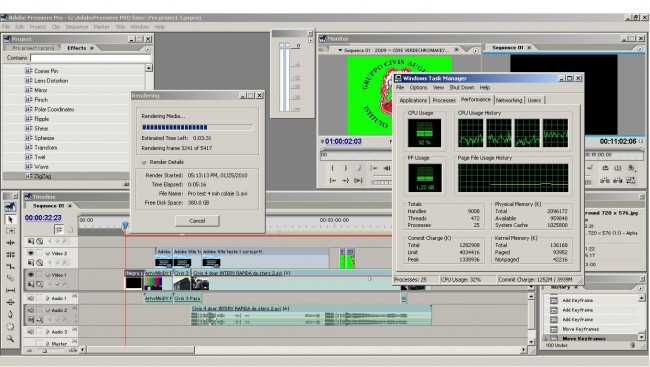Click the timeline playhead marker
Image resolution: width=650 pixels, height=367 pixels.
point(125,225)
